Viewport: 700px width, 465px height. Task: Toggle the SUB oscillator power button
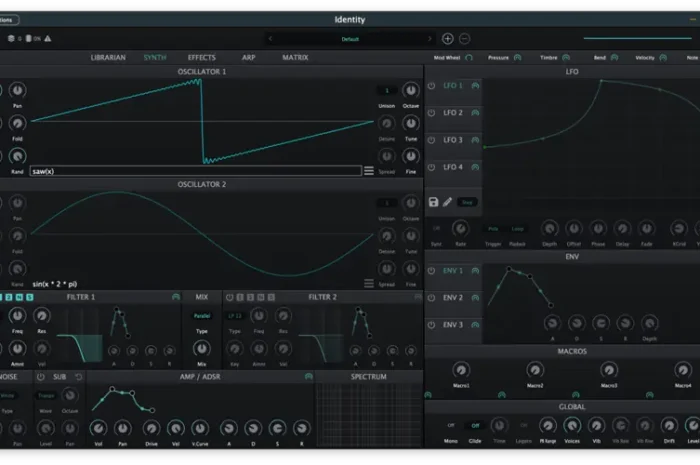pyautogui.click(x=41, y=377)
